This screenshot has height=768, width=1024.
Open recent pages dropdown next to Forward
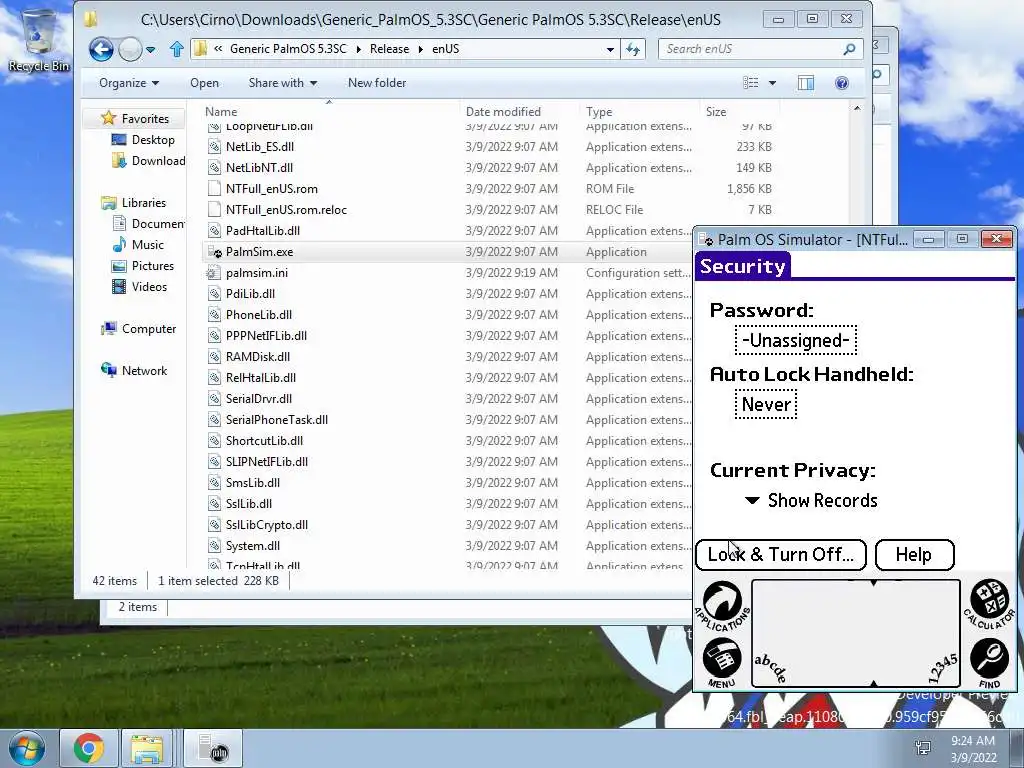[x=150, y=50]
